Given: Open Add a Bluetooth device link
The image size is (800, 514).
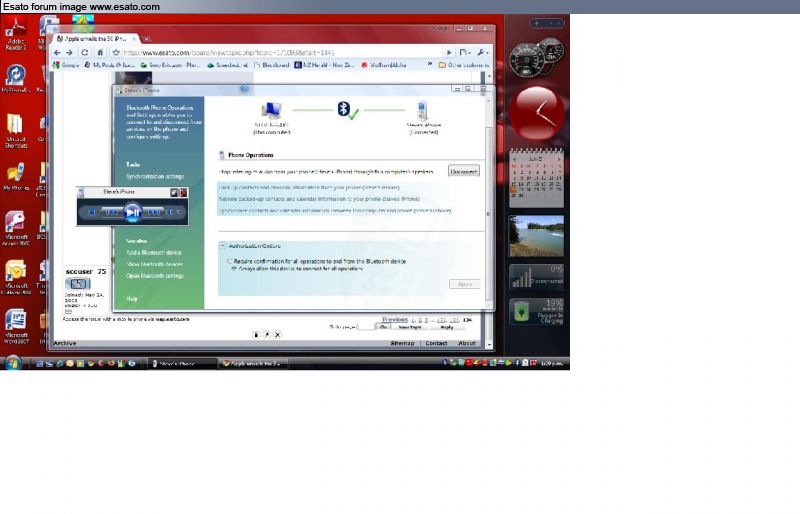Looking at the screenshot, I should 154,253.
